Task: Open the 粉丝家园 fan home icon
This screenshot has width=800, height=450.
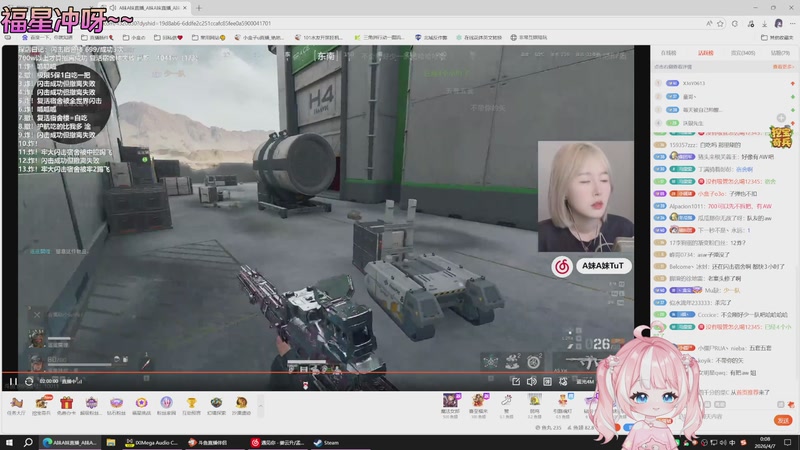Action: (166, 405)
